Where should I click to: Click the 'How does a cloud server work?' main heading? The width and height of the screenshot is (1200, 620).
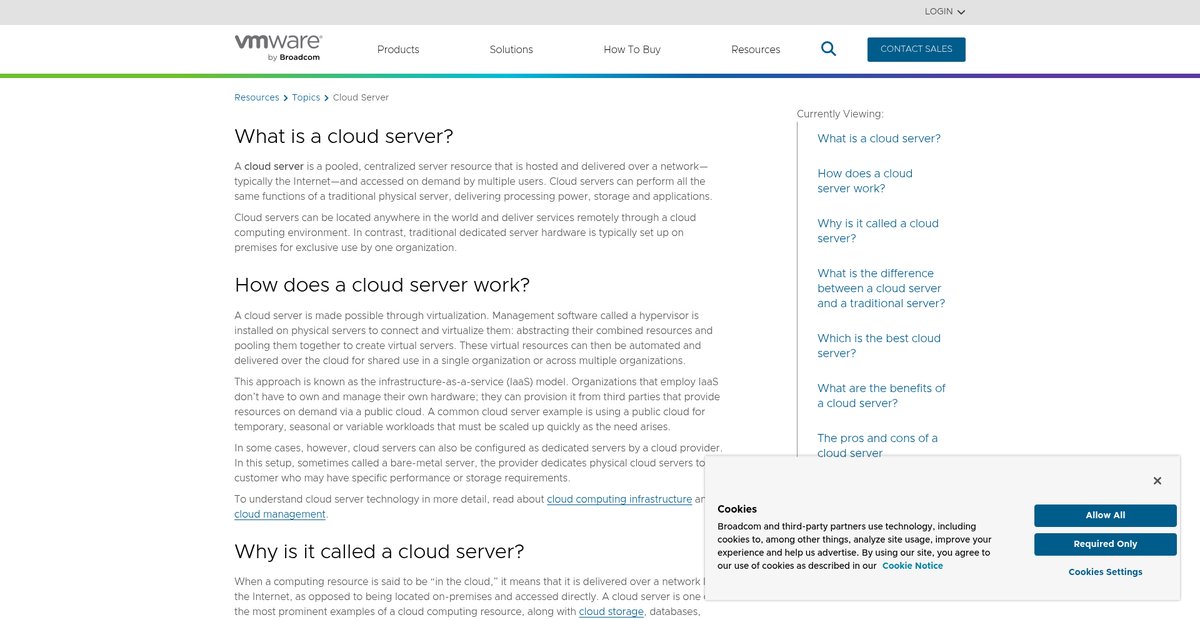(x=382, y=285)
